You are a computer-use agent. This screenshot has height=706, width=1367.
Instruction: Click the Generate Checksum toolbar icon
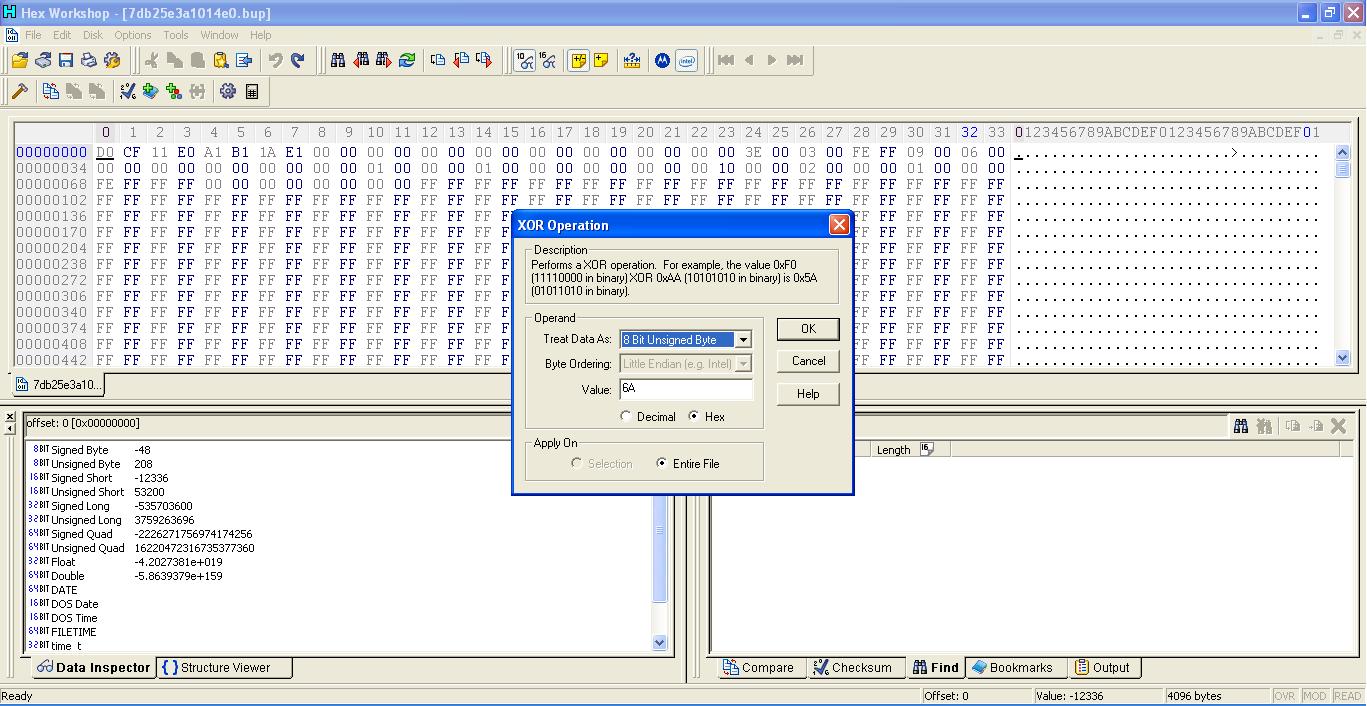(x=128, y=91)
